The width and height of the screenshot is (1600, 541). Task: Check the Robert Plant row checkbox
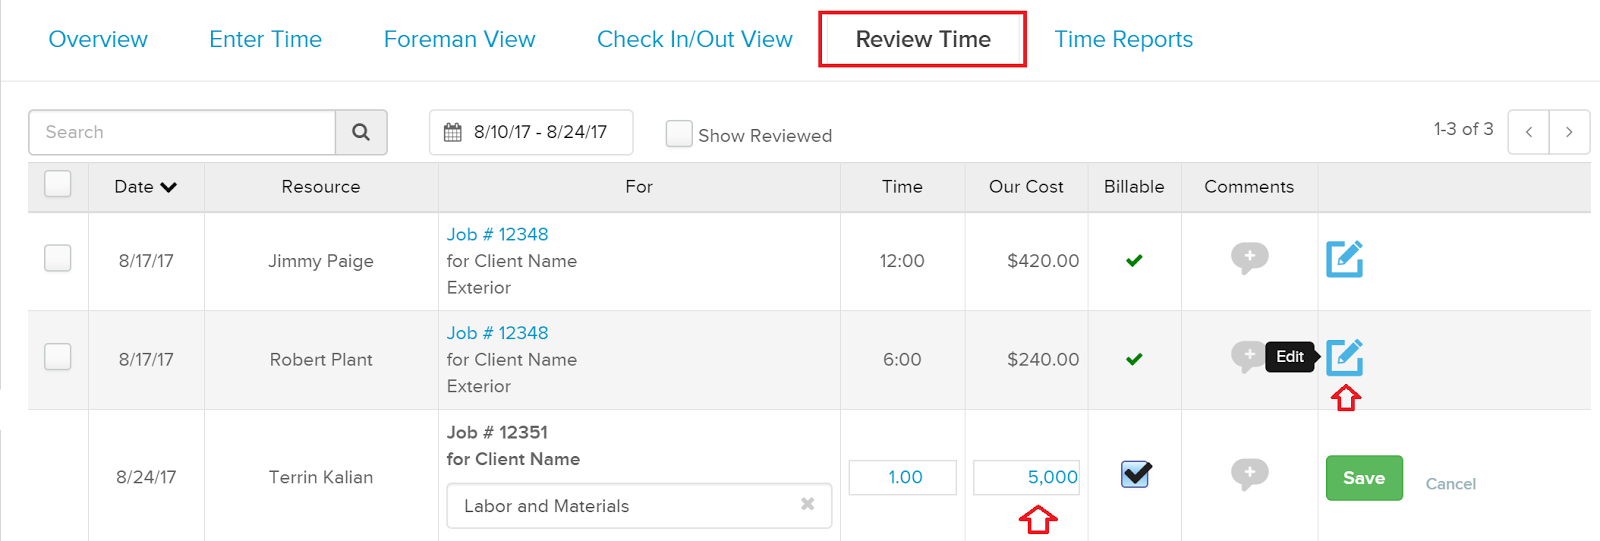[58, 357]
